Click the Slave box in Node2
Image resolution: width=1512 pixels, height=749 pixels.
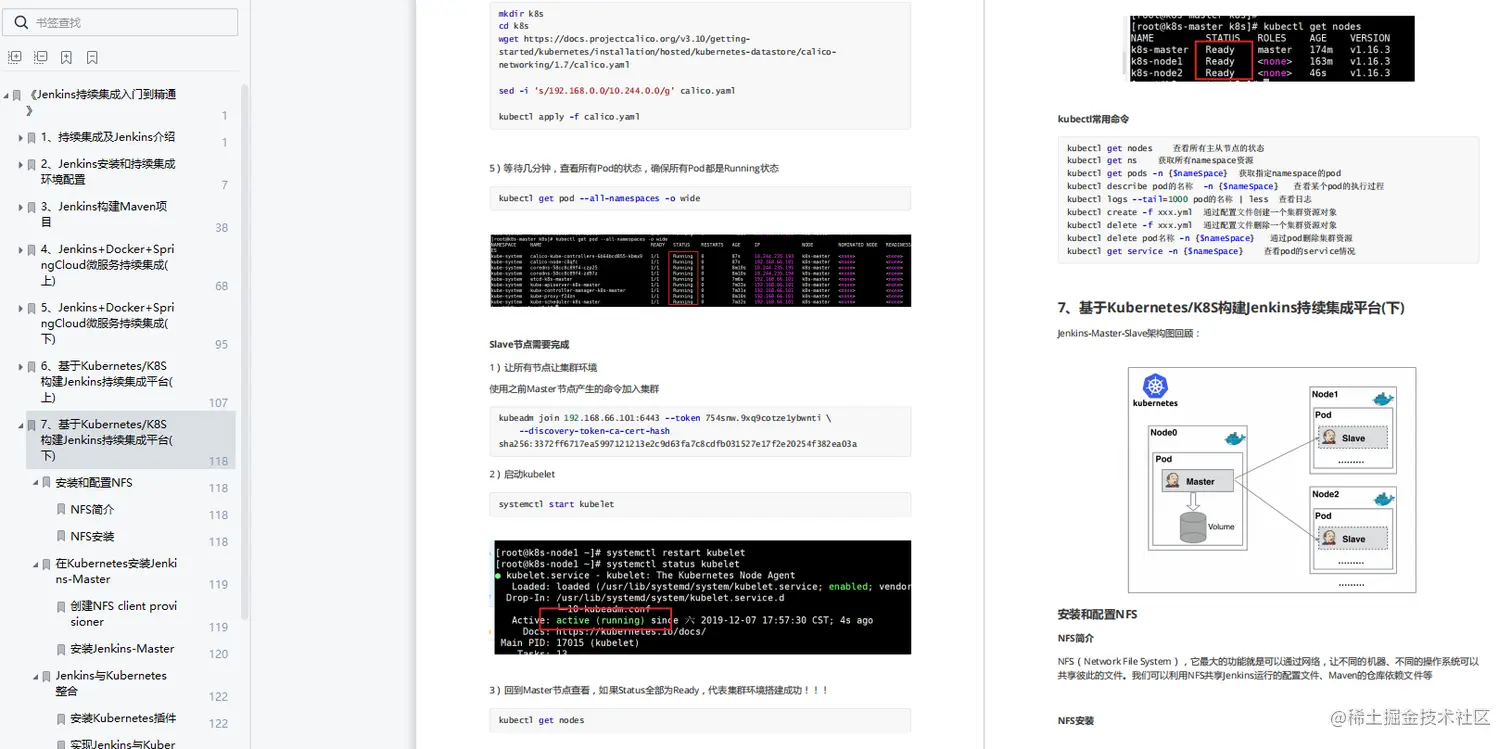click(1352, 538)
